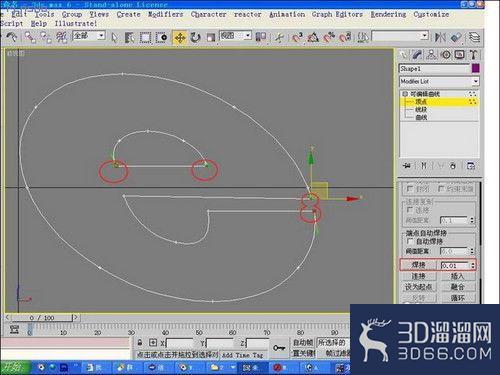
Task: Select the highlighted vertex sub-object row
Action: pos(440,102)
